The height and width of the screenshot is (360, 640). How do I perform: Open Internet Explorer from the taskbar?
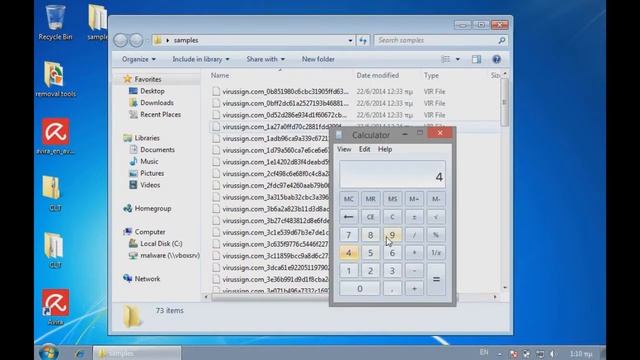click(x=80, y=353)
